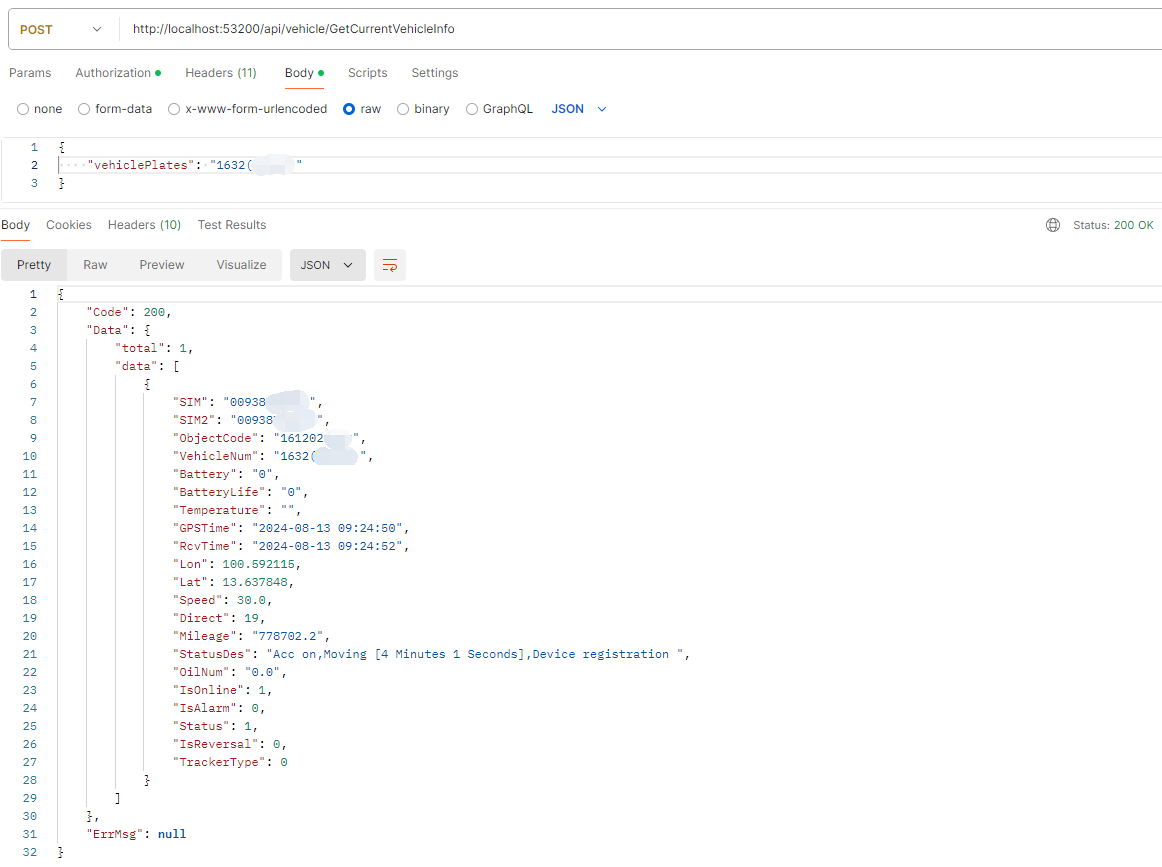Click the "total": 1 response line
This screenshot has width=1162, height=867.
(154, 348)
